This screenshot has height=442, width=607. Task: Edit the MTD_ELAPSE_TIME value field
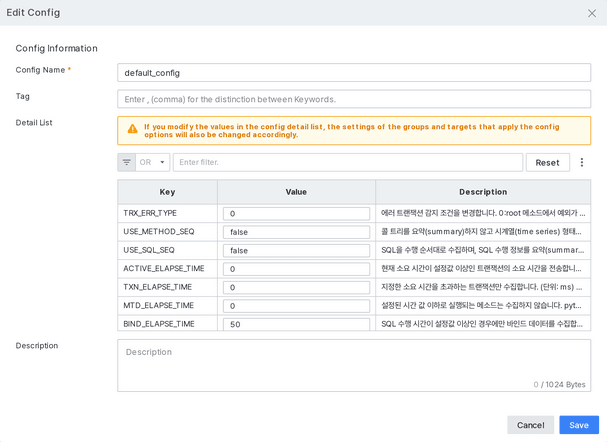tap(296, 306)
